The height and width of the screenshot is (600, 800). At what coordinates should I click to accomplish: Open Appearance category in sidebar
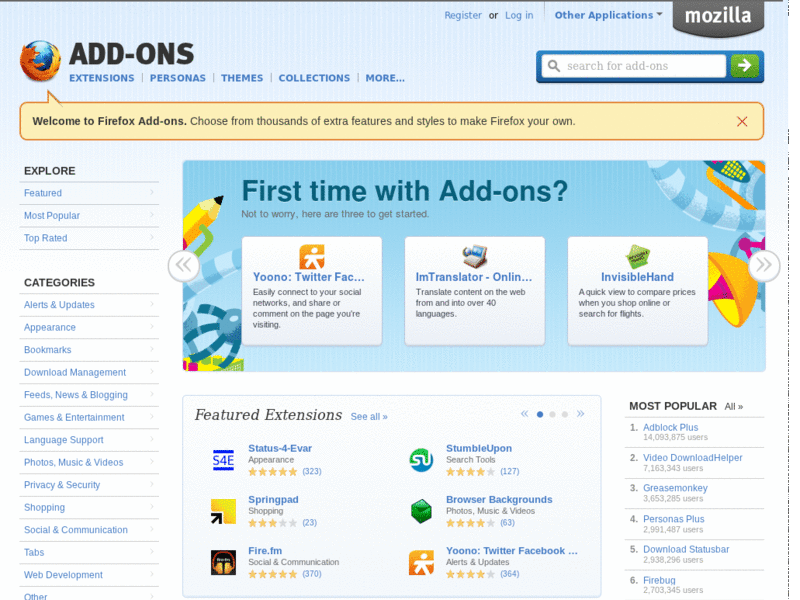click(89, 328)
